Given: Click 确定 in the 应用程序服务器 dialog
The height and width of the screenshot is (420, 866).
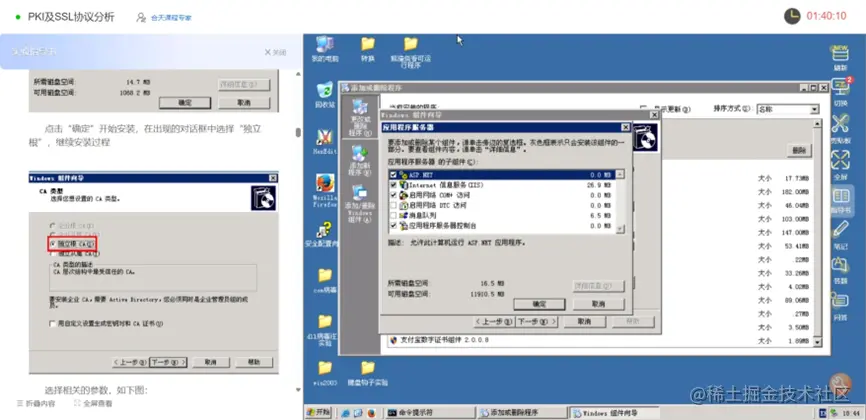Looking at the screenshot, I should click(x=539, y=304).
